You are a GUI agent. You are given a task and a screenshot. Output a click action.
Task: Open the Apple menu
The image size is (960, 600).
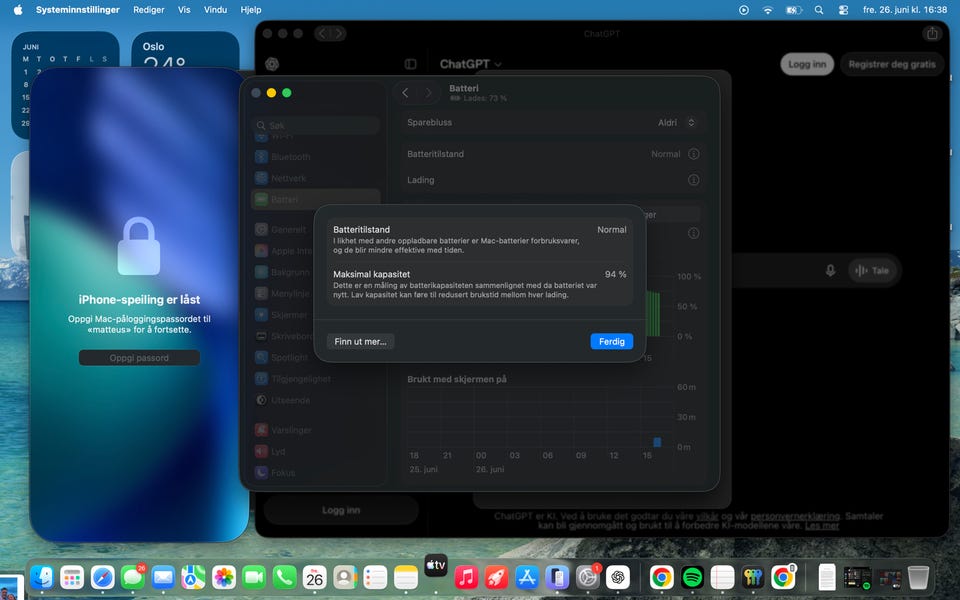point(18,10)
